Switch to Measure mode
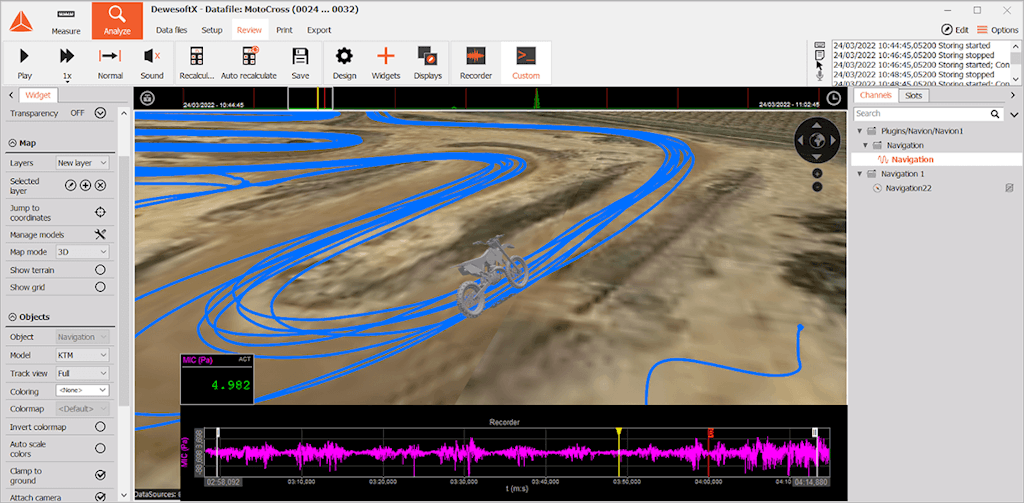This screenshot has height=503, width=1024. (x=66, y=21)
